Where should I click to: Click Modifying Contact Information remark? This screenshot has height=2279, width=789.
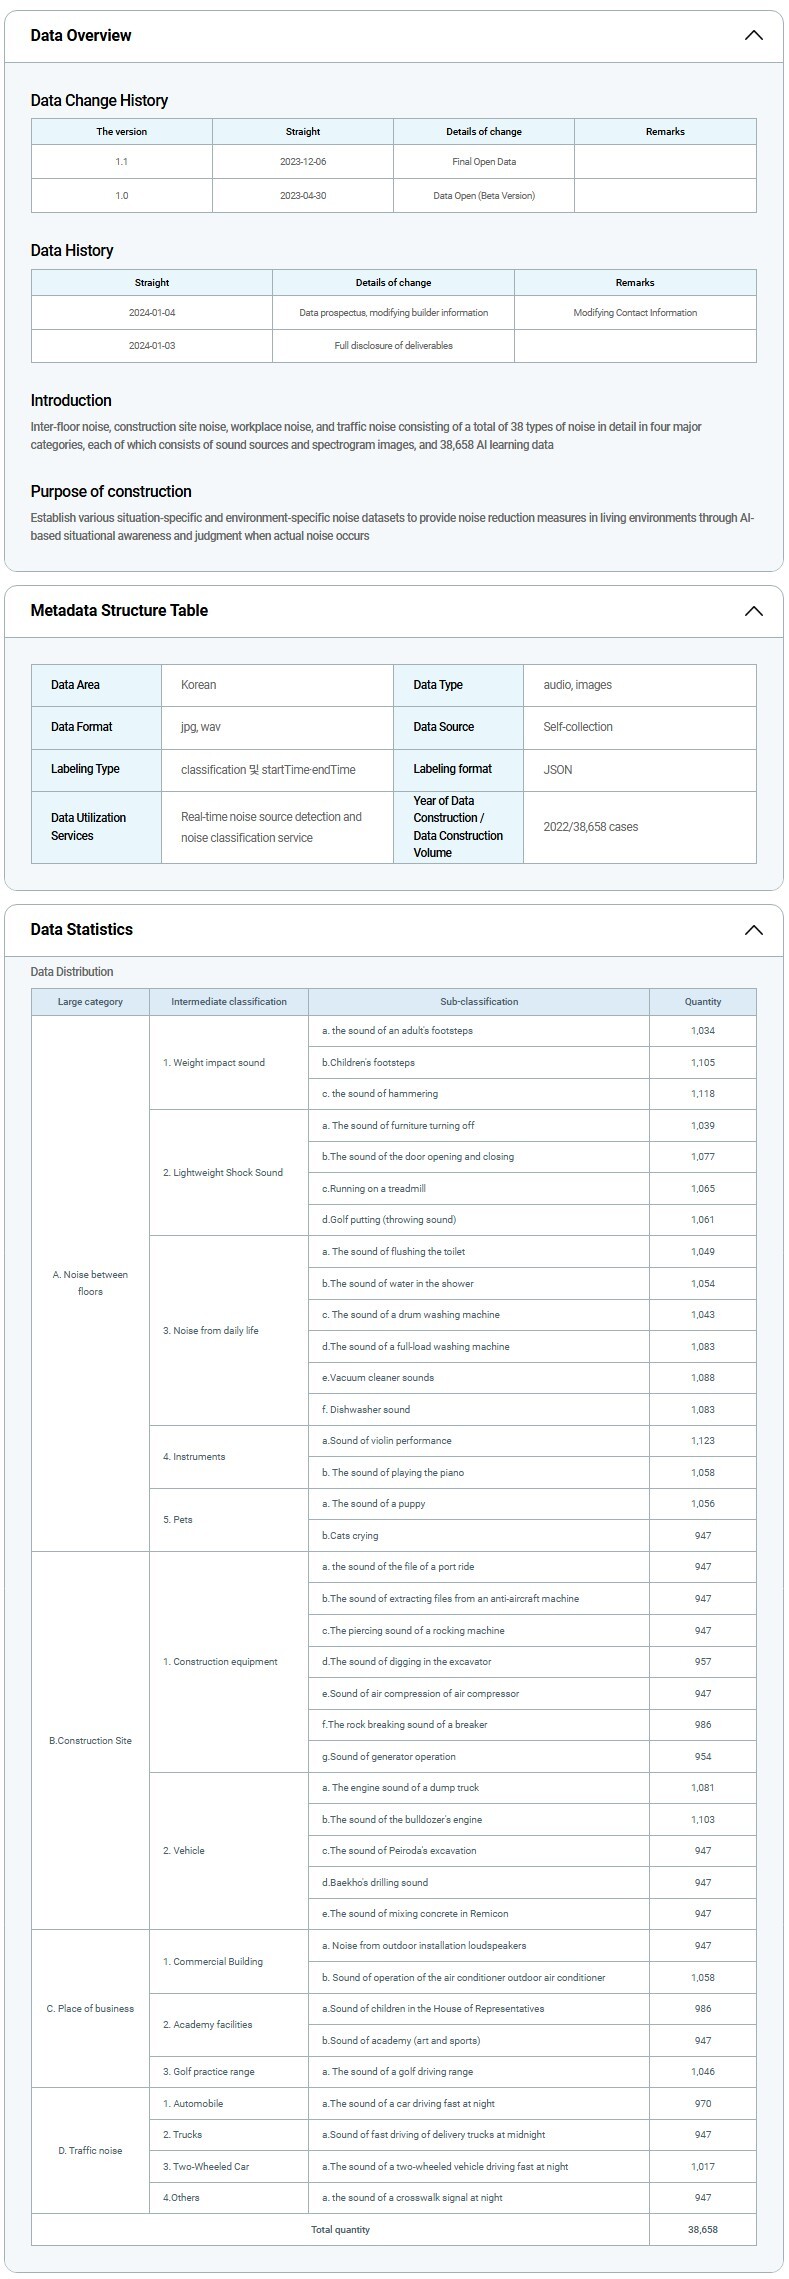pyautogui.click(x=634, y=313)
